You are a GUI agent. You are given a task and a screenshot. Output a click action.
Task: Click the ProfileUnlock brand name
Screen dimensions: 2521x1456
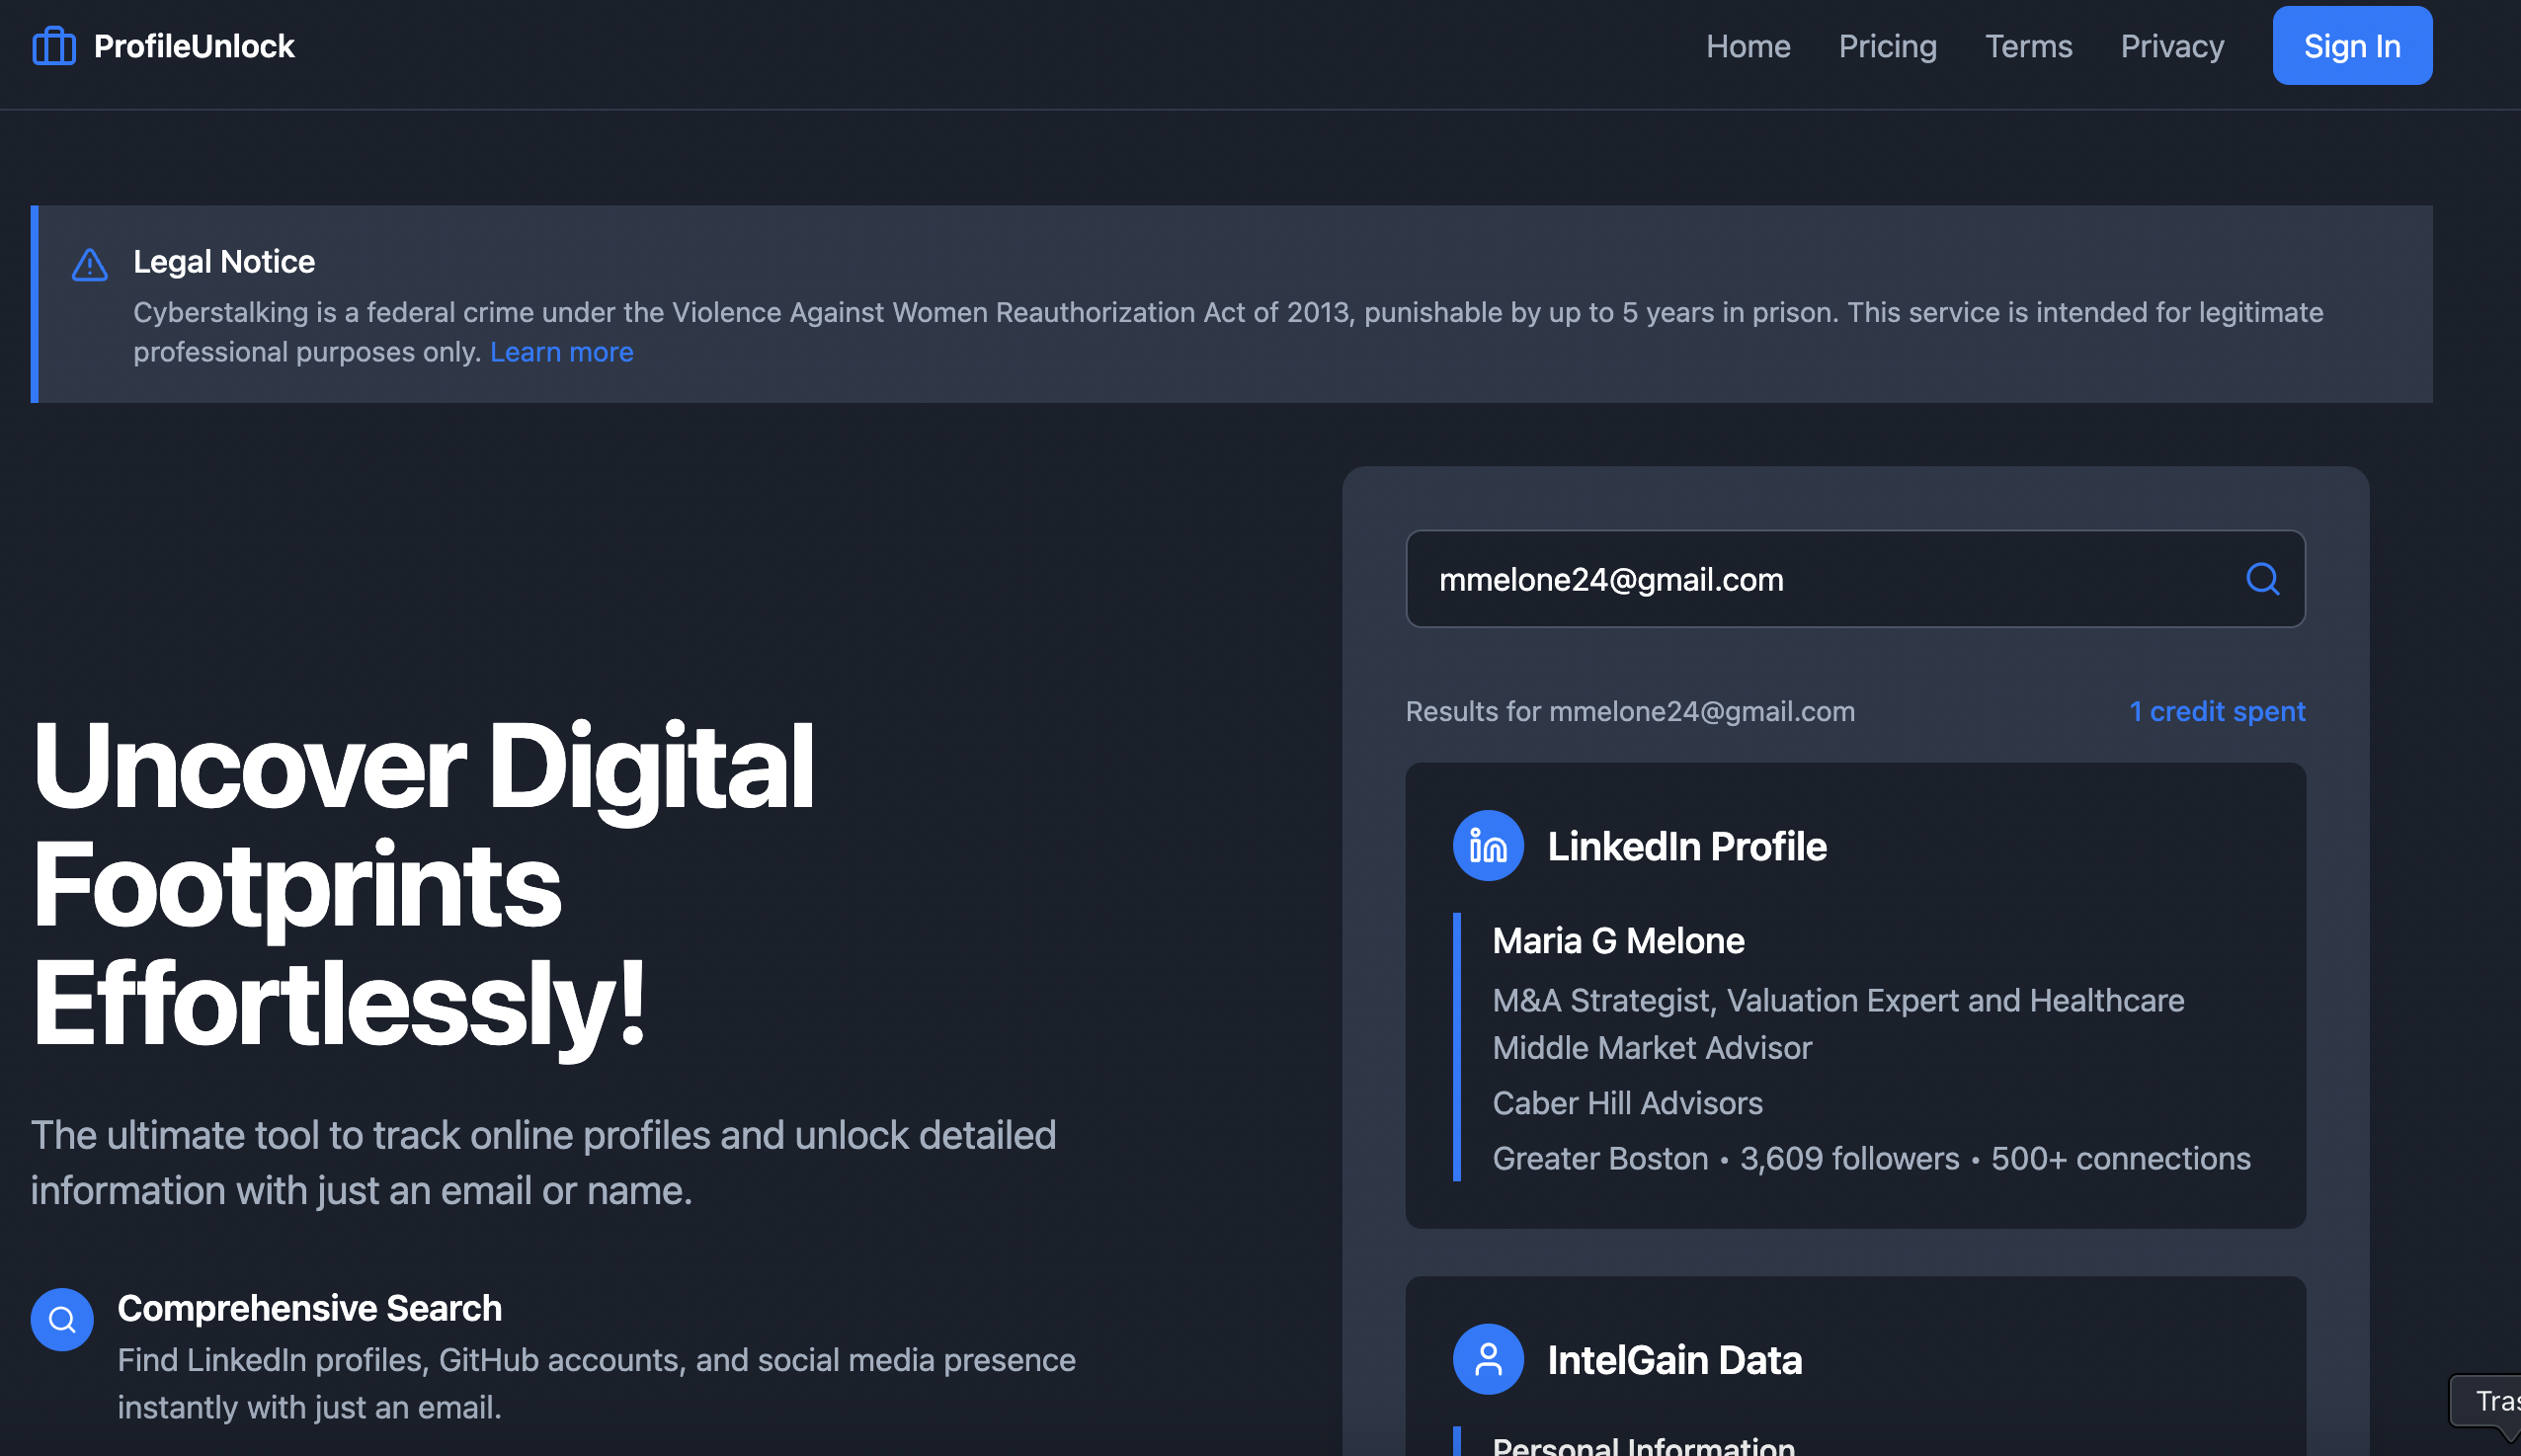[x=194, y=46]
